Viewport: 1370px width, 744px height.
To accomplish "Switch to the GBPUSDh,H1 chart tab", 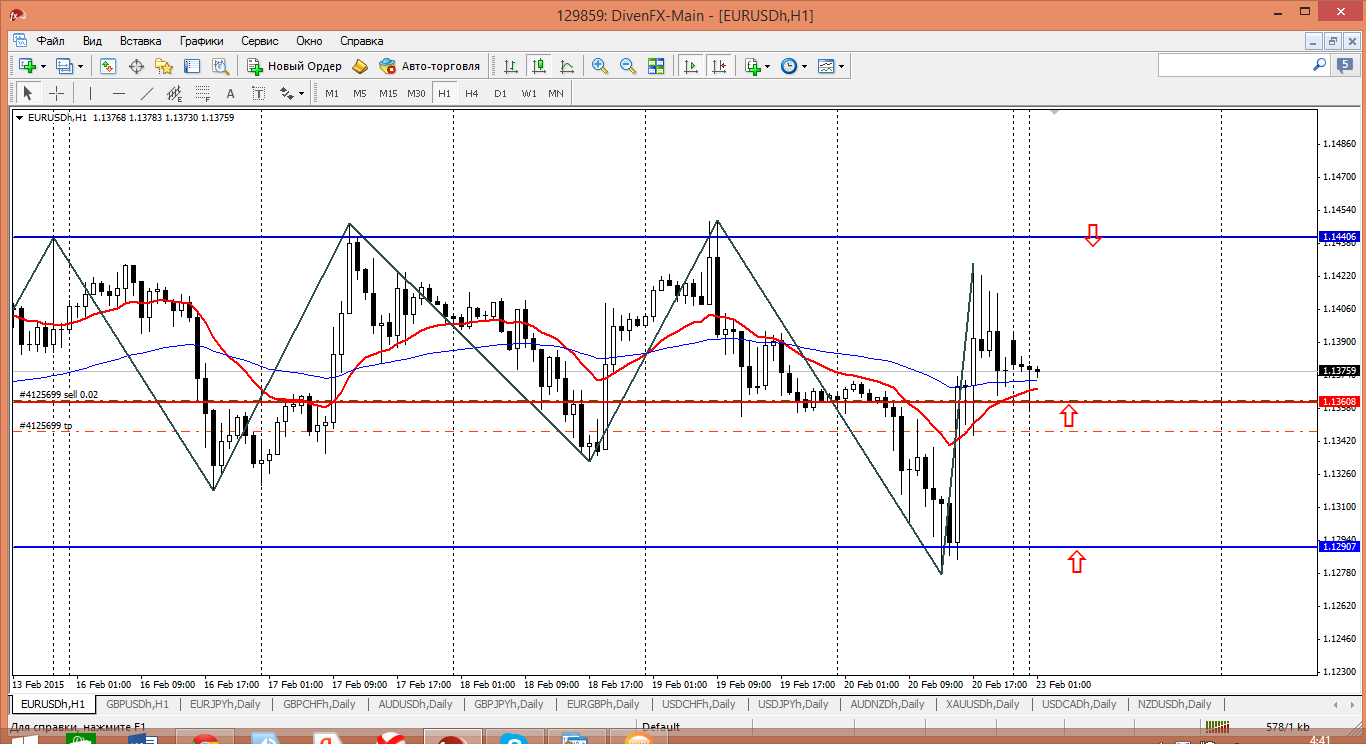I will coord(138,704).
